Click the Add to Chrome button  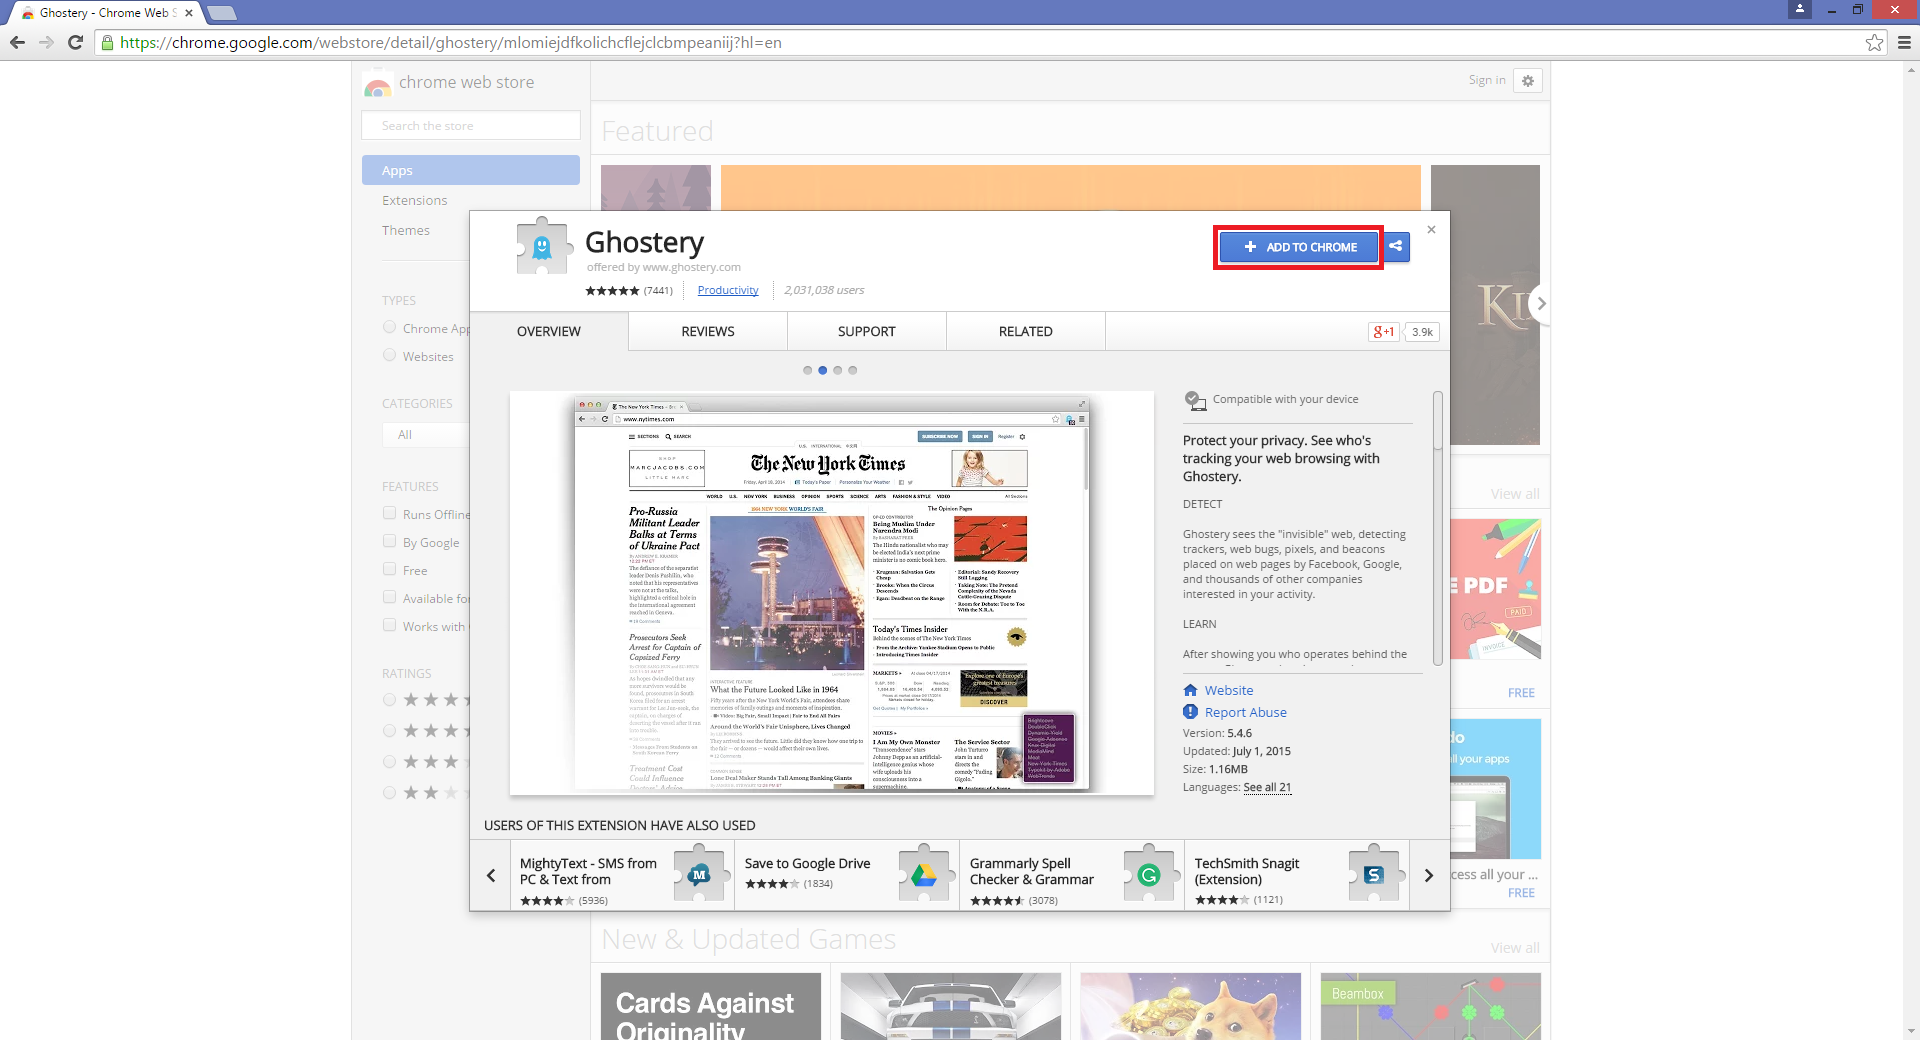pos(1299,247)
